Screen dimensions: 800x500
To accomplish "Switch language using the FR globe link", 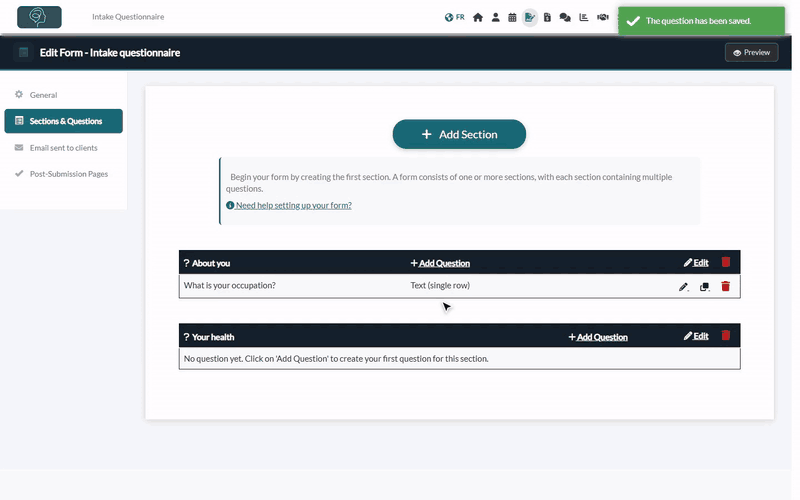I will (x=454, y=17).
